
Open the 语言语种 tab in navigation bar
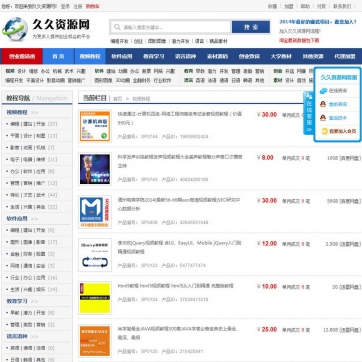[x=185, y=56]
